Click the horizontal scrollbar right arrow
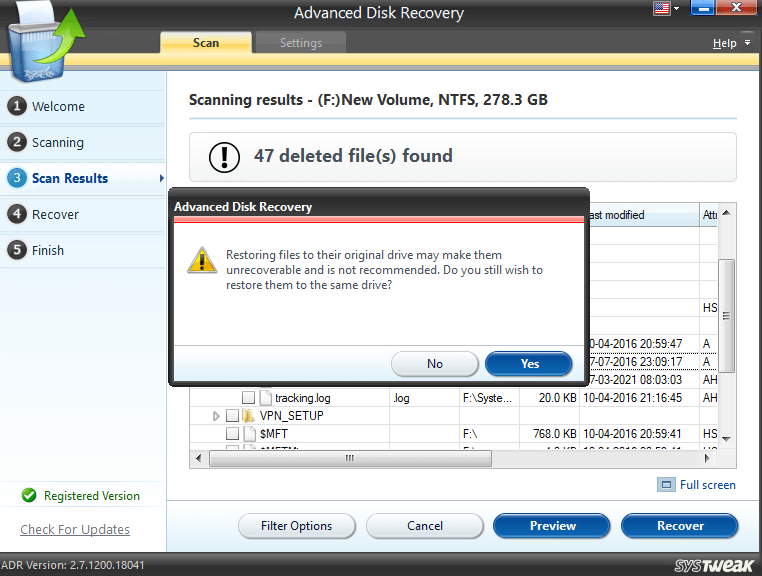 click(x=708, y=458)
